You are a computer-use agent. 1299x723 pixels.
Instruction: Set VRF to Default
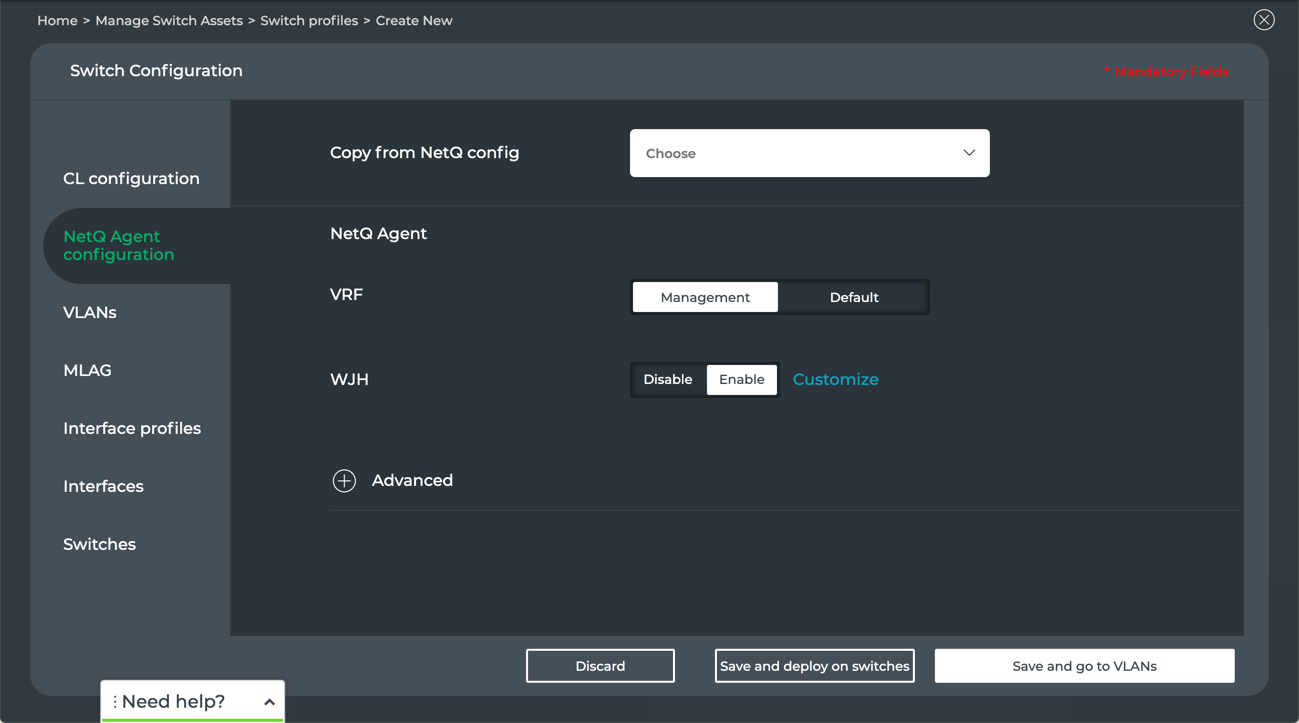[x=853, y=297]
